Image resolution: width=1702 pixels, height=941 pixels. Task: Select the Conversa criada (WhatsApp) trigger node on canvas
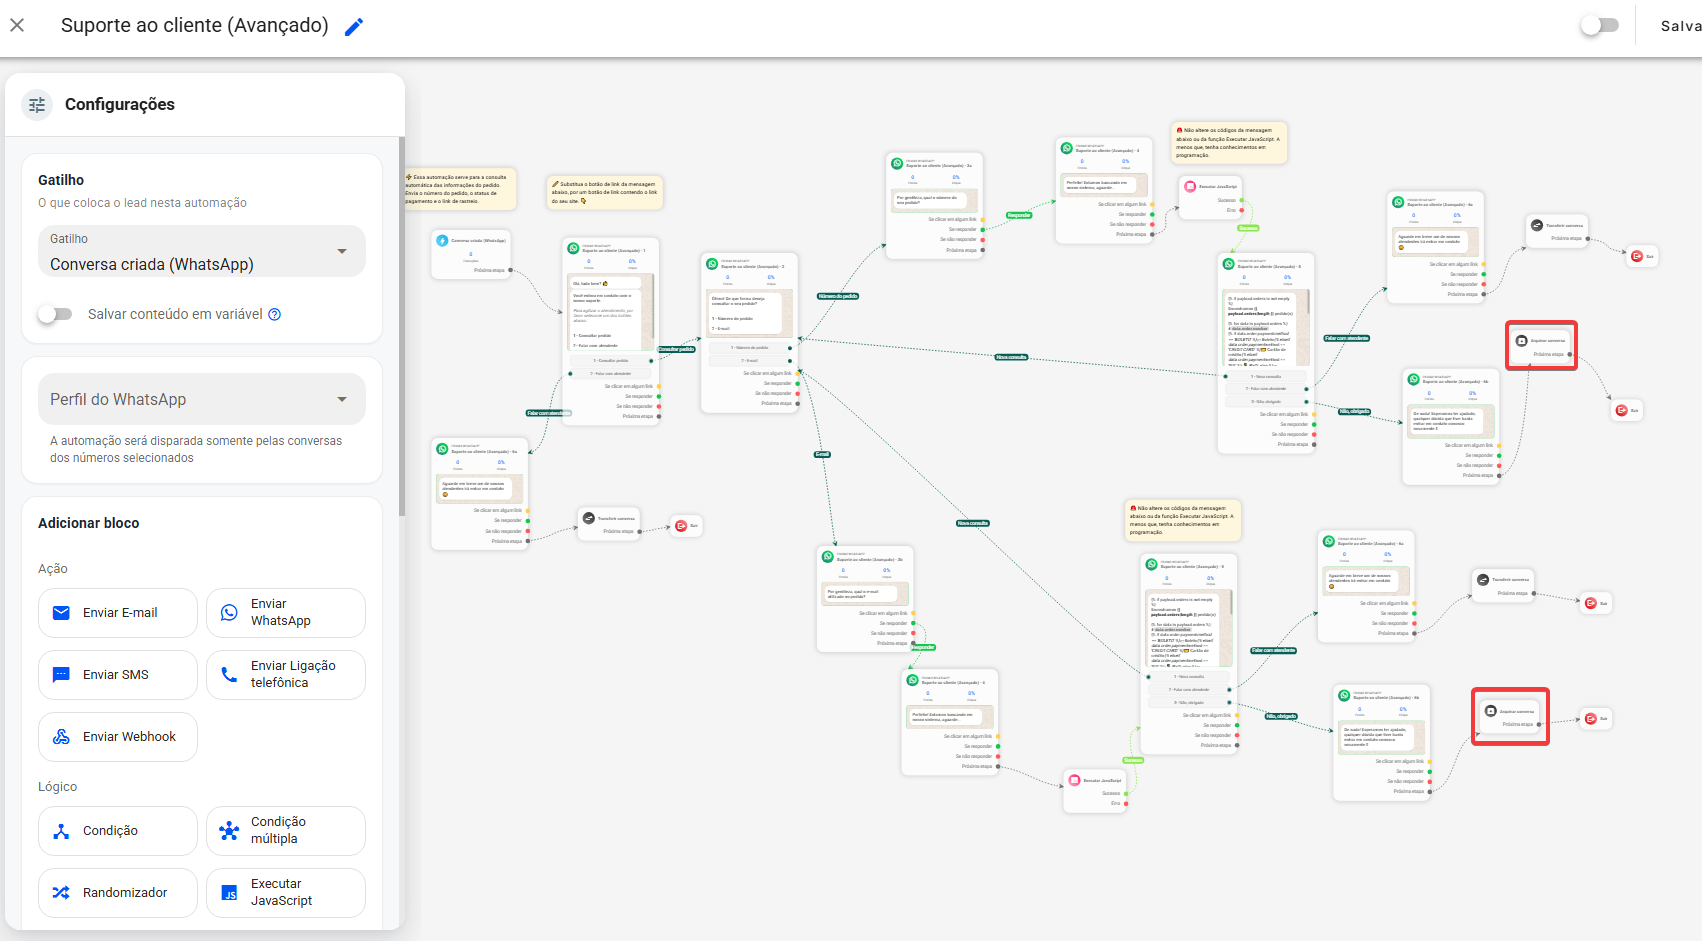(472, 254)
